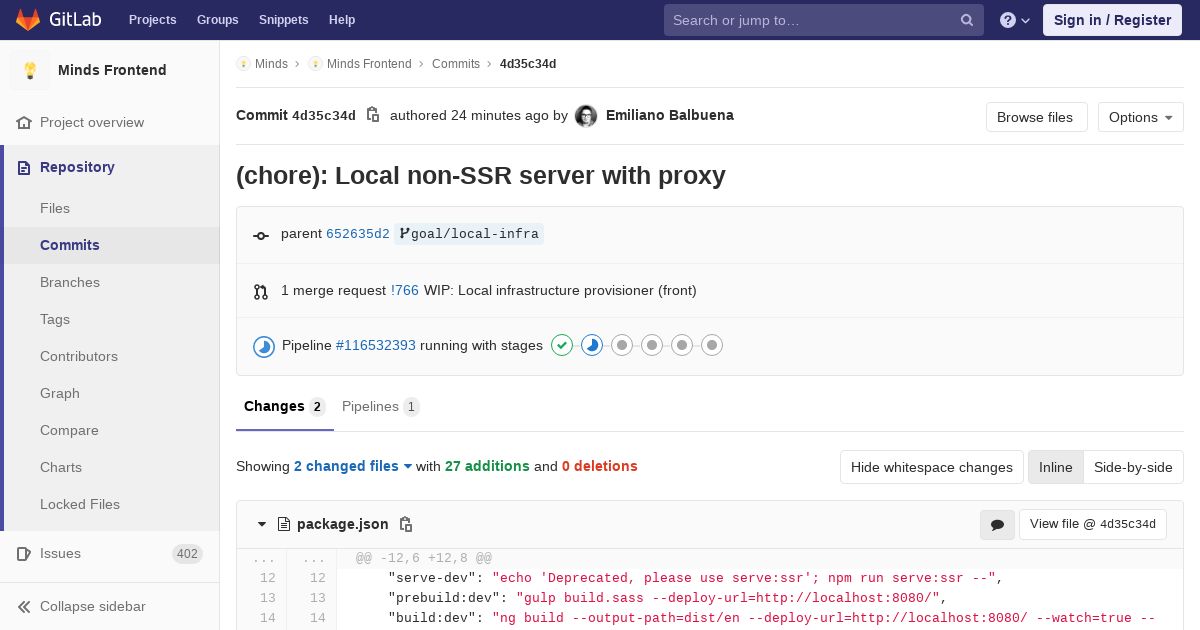Image resolution: width=1200 pixels, height=630 pixels.
Task: Click Emiliano Balbuena's avatar
Action: 586,116
